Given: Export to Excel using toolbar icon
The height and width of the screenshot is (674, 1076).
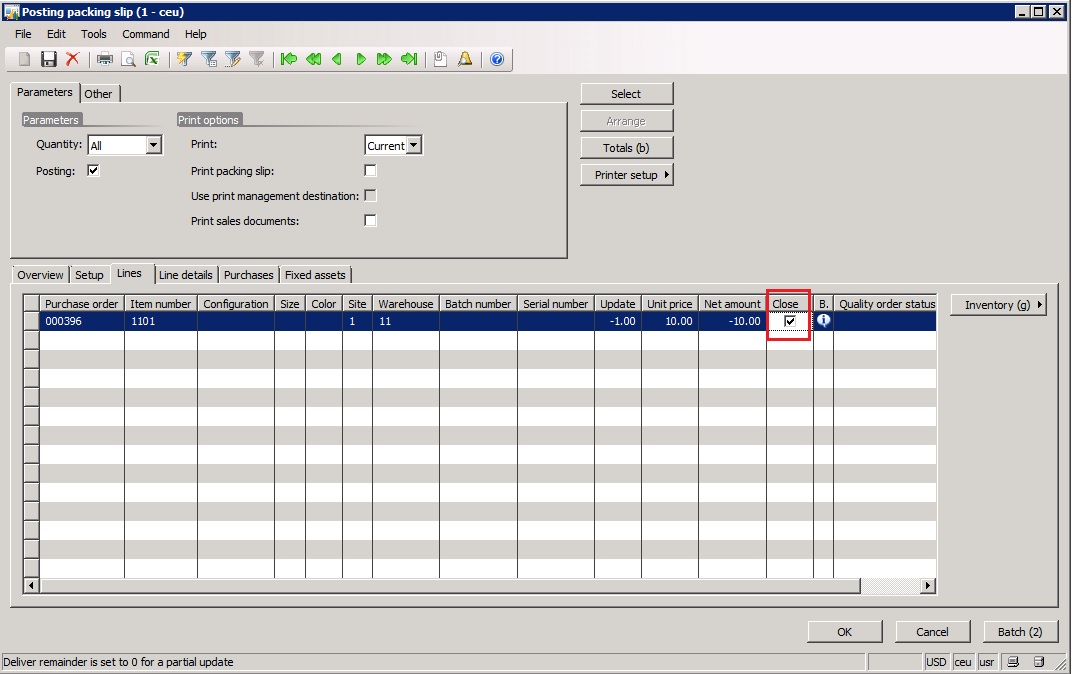Looking at the screenshot, I should (152, 60).
